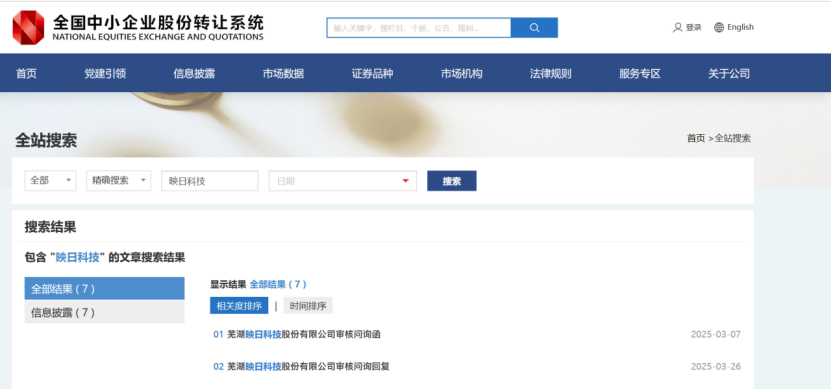831x390 pixels.
Task: Click 全站搜索 in the breadcrumb
Action: tap(733, 138)
